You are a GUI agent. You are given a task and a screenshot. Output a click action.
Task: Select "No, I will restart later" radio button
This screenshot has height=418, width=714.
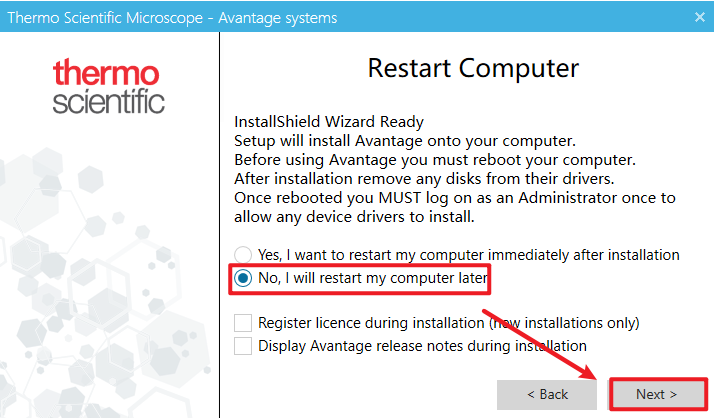(242, 277)
